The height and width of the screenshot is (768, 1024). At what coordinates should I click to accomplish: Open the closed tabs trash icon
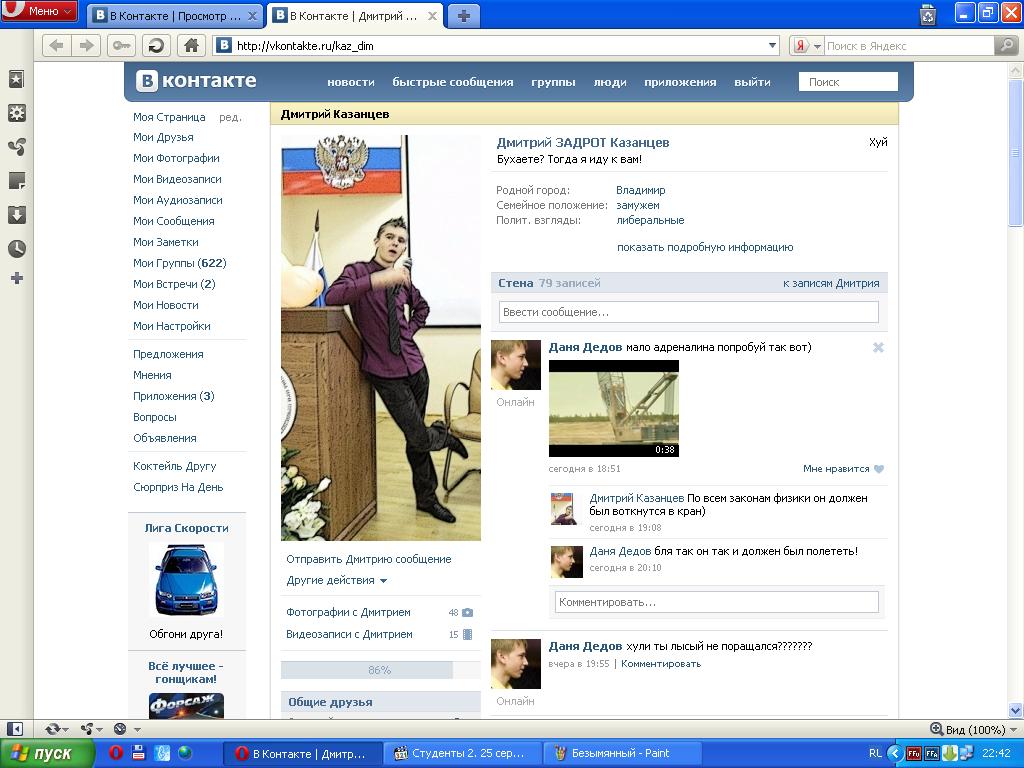point(928,14)
